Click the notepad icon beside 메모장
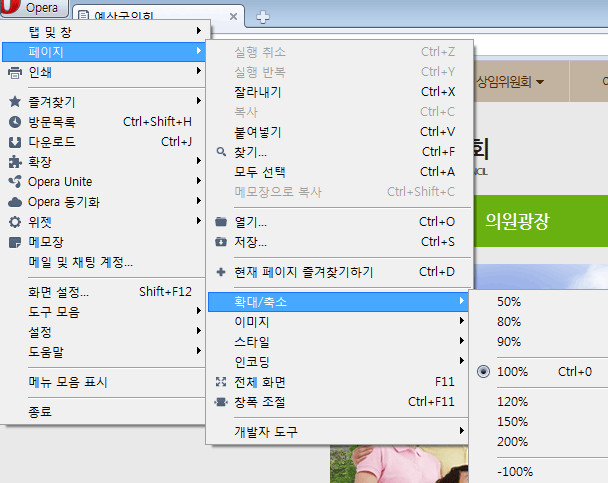The height and width of the screenshot is (483, 608). pos(14,242)
